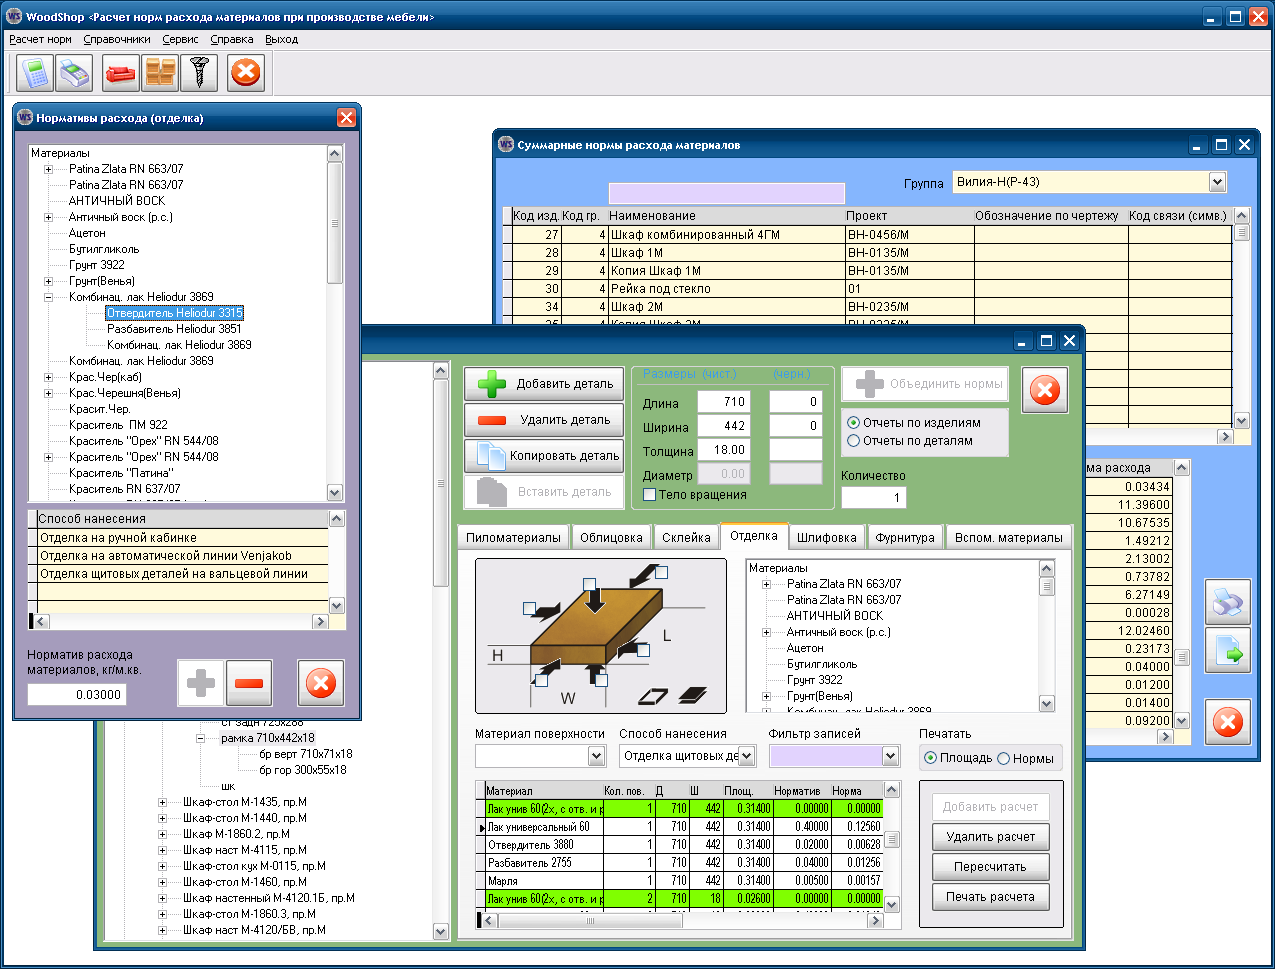Screen dimensions: 1275x969
Task: Open the red sofa products icon
Action: coord(122,73)
